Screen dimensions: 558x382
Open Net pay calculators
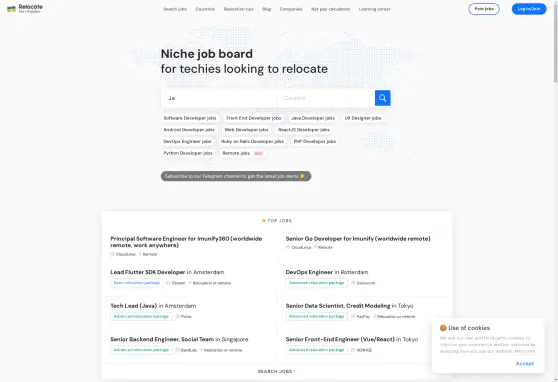pos(331,9)
